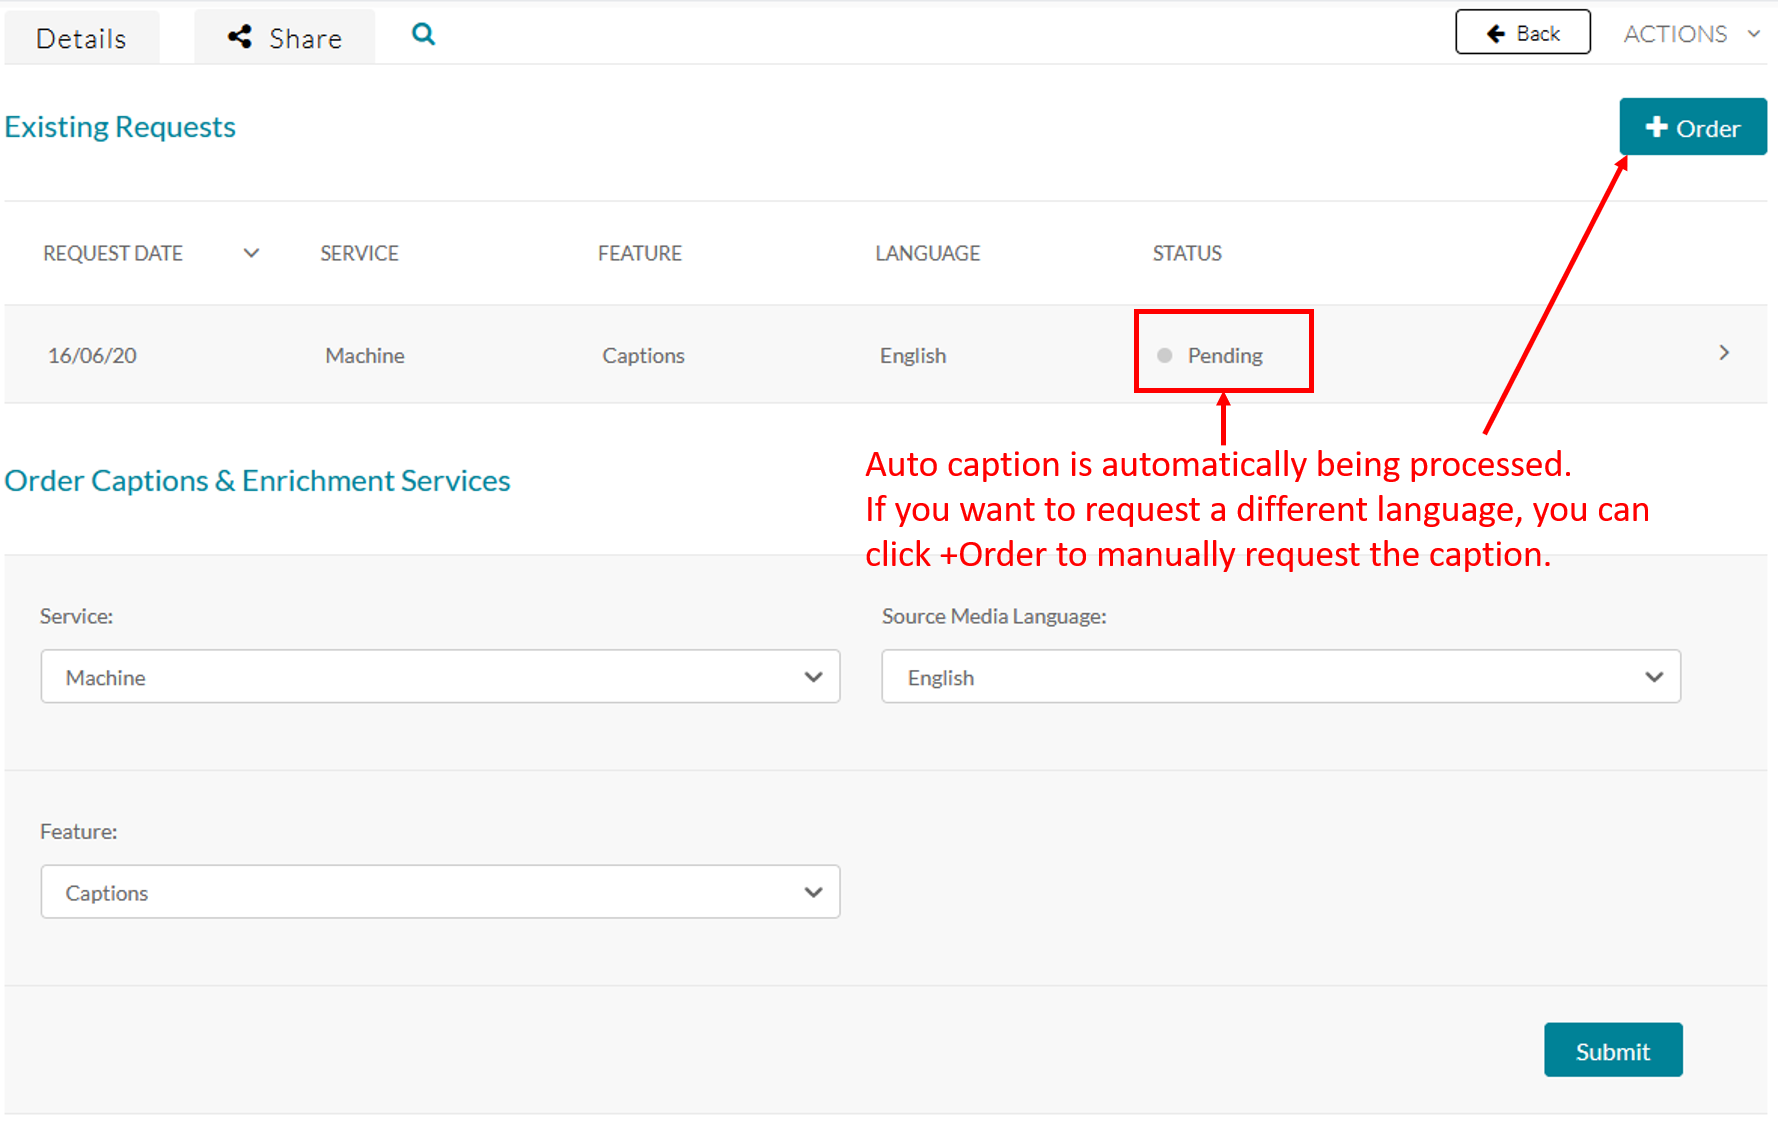Click the search magnifier icon

423,35
